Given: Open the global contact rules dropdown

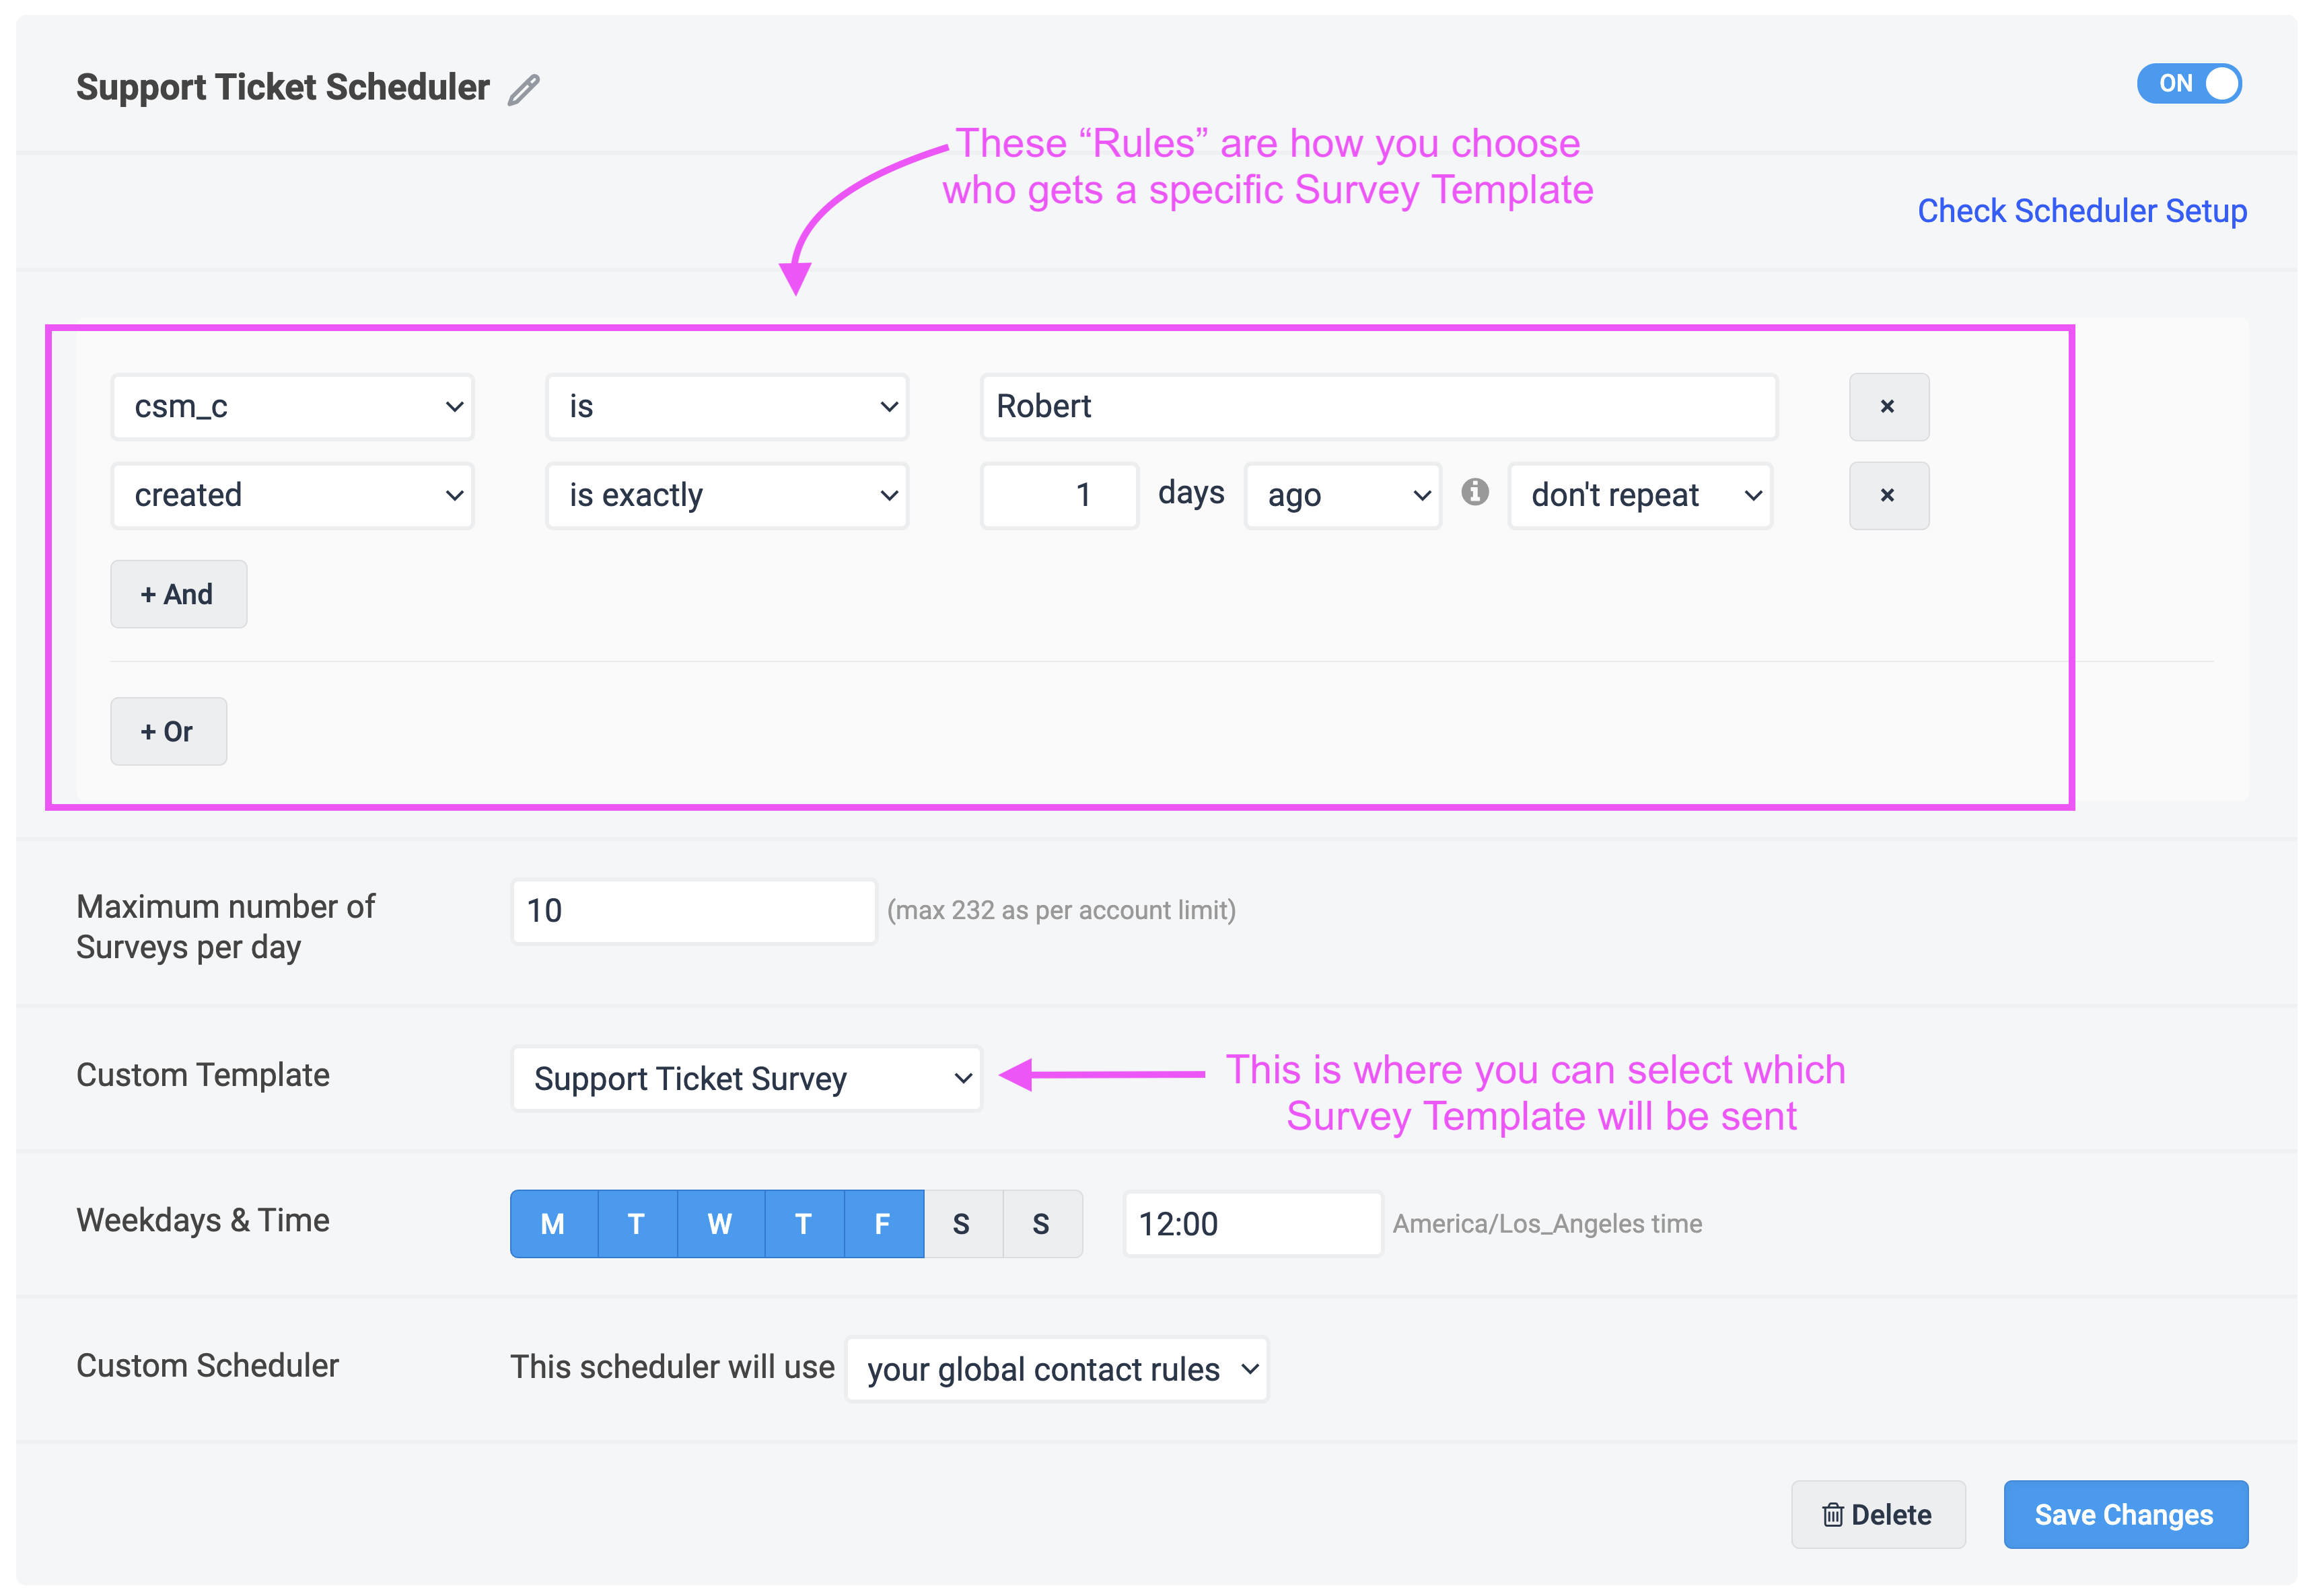Looking at the screenshot, I should point(1056,1370).
